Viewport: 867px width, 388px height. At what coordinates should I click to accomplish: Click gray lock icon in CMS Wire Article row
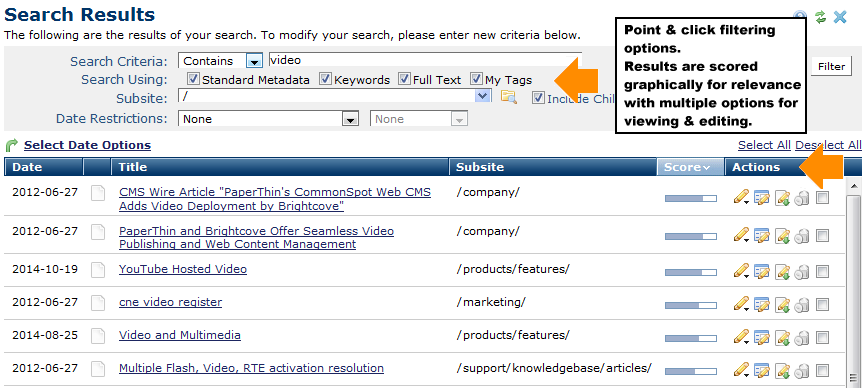[802, 198]
